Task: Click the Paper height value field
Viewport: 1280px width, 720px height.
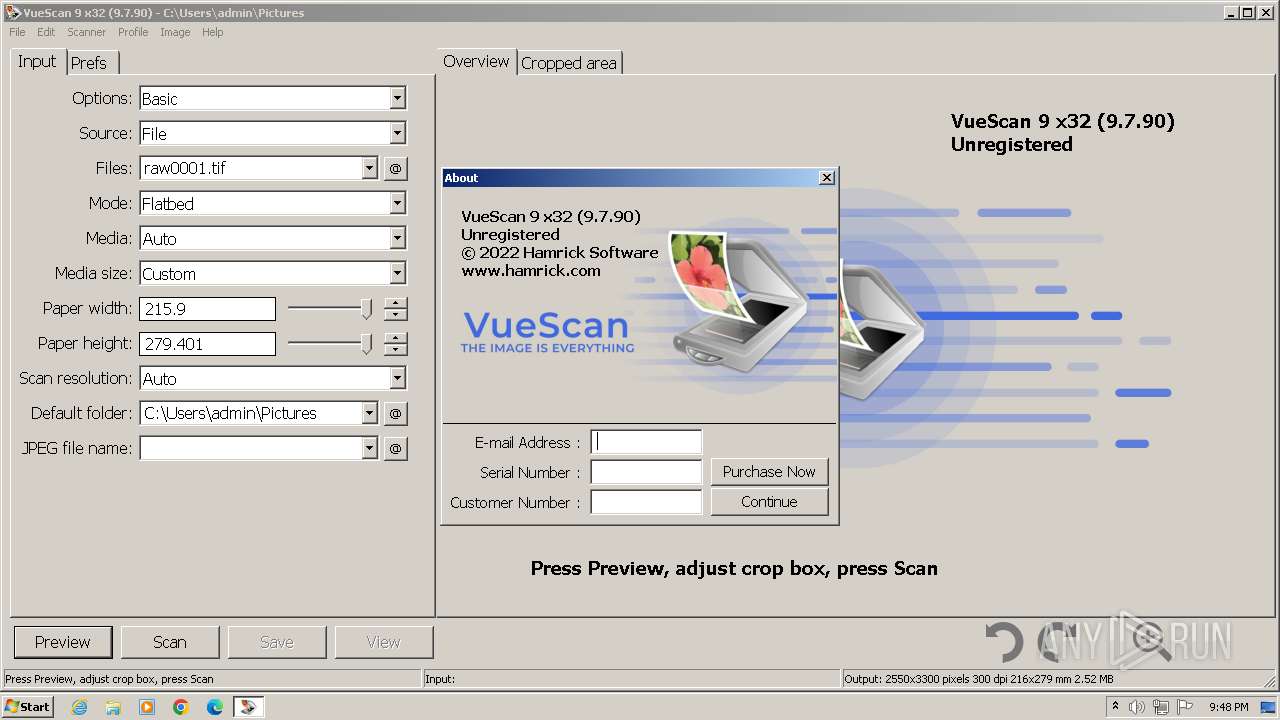Action: 207,344
